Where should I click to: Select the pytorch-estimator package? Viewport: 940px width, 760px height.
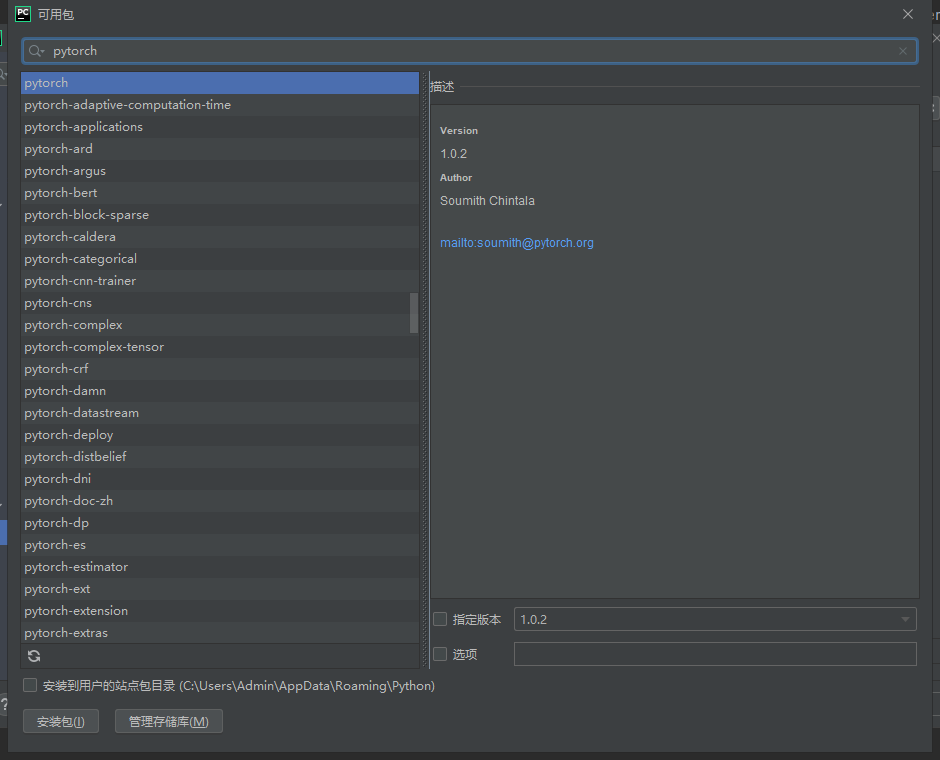point(219,567)
